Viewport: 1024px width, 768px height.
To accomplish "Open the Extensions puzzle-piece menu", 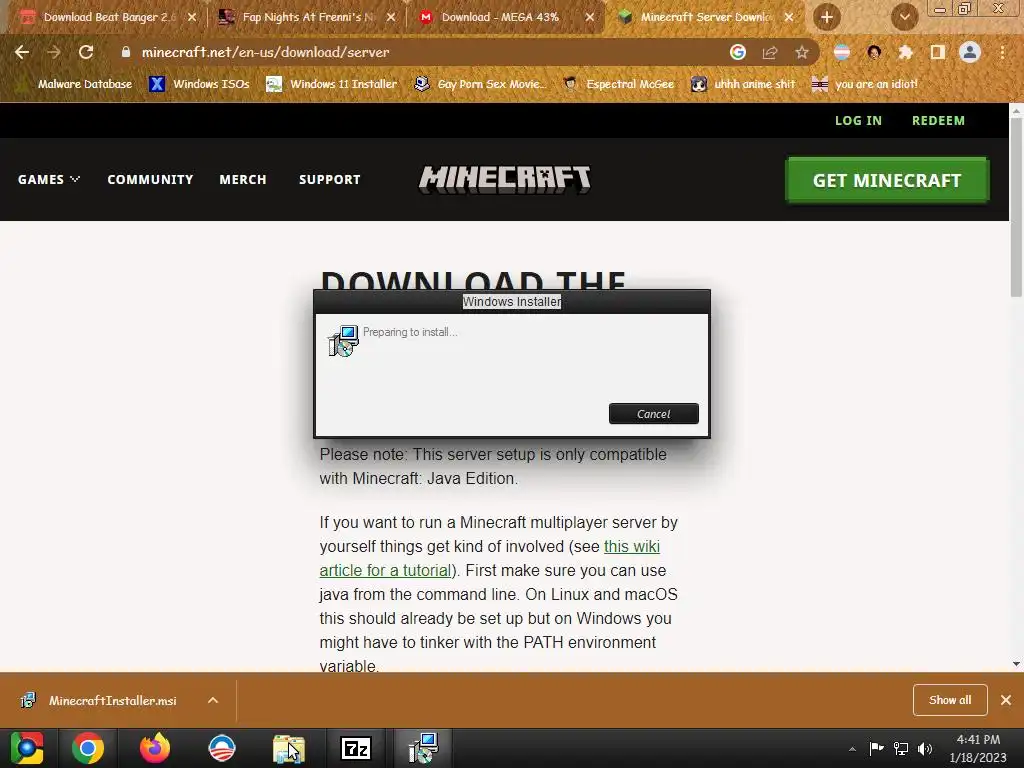I will pos(905,52).
